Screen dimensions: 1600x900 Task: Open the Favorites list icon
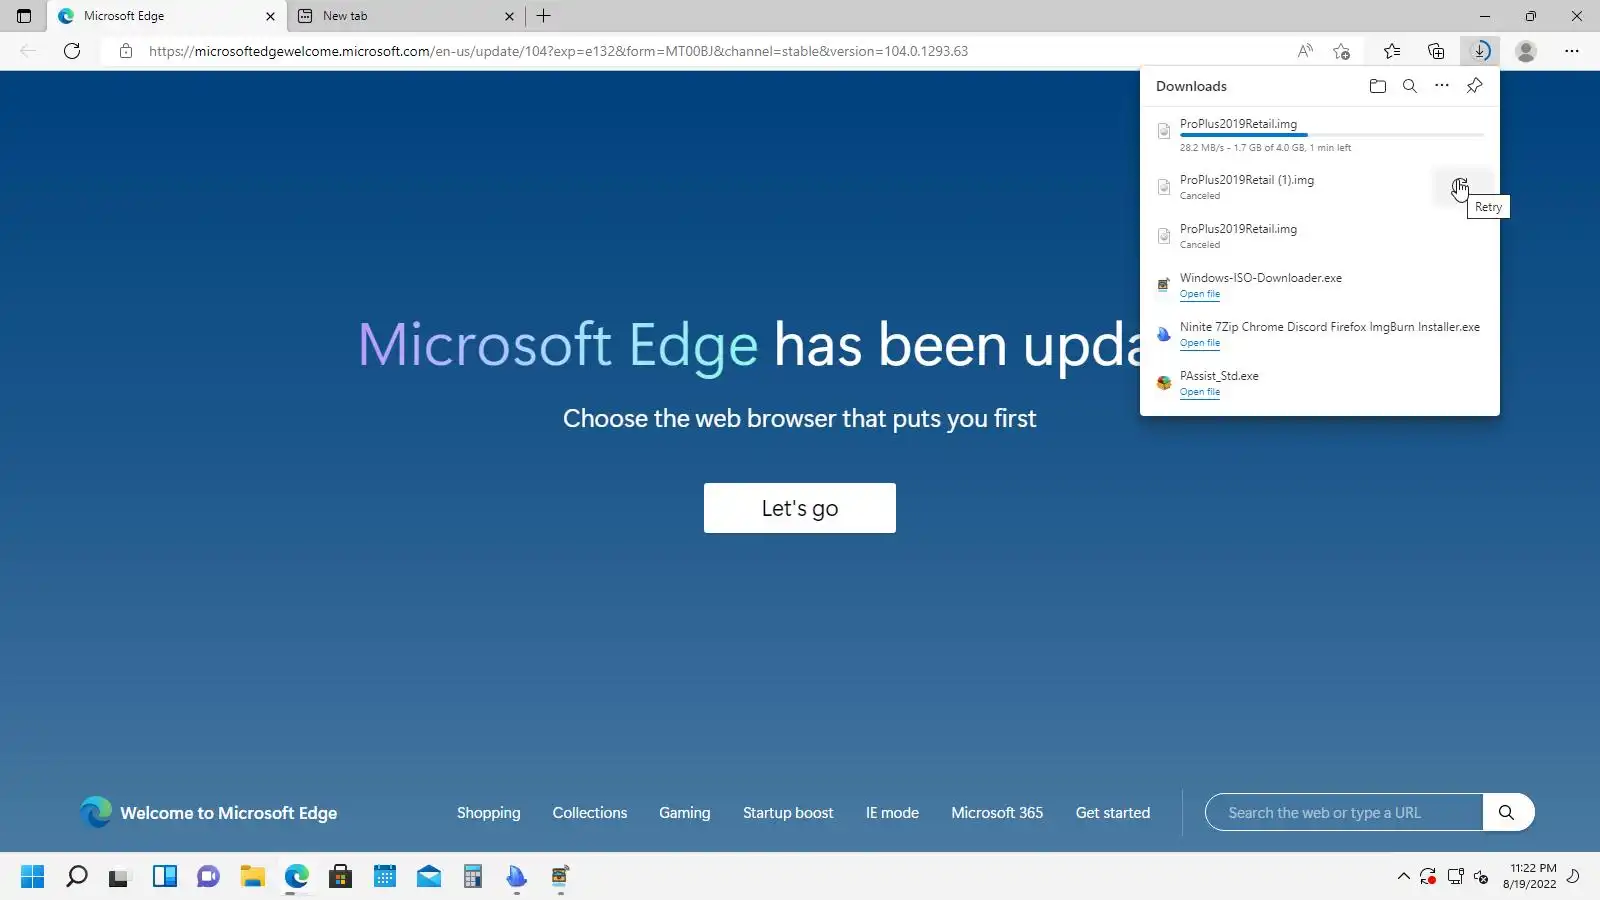1391,51
